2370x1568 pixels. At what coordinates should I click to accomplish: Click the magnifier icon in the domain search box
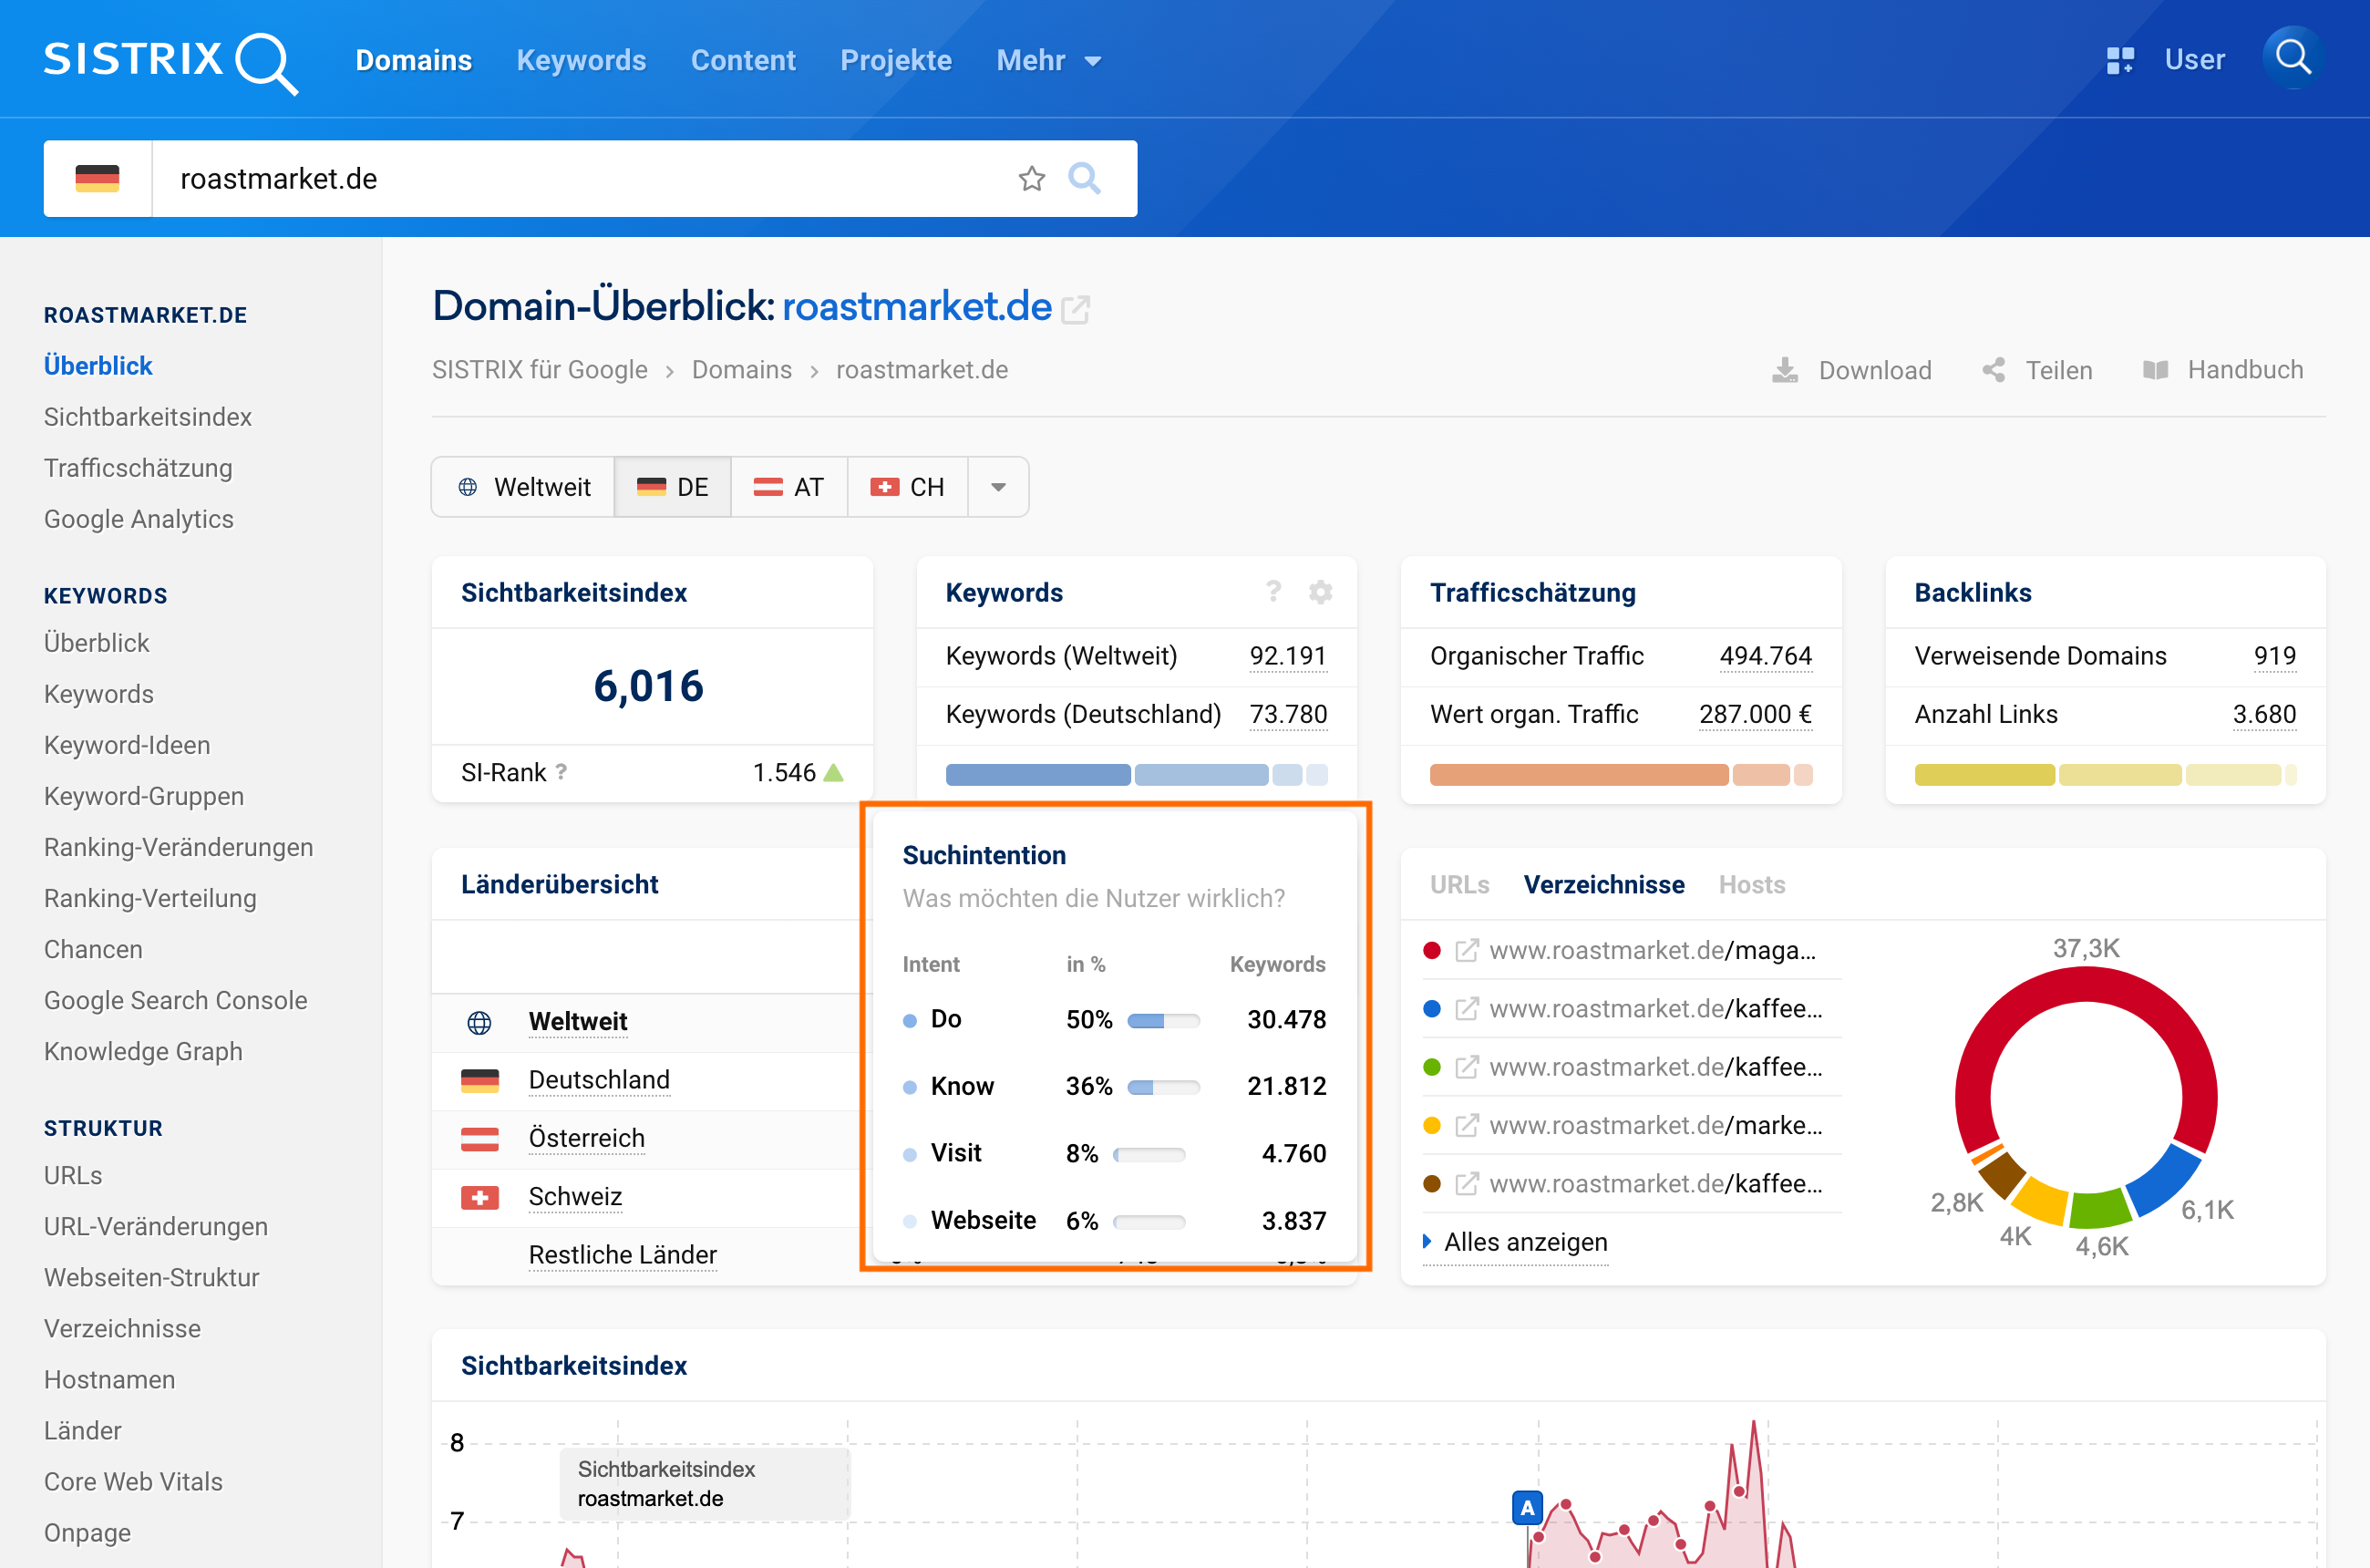point(1084,179)
